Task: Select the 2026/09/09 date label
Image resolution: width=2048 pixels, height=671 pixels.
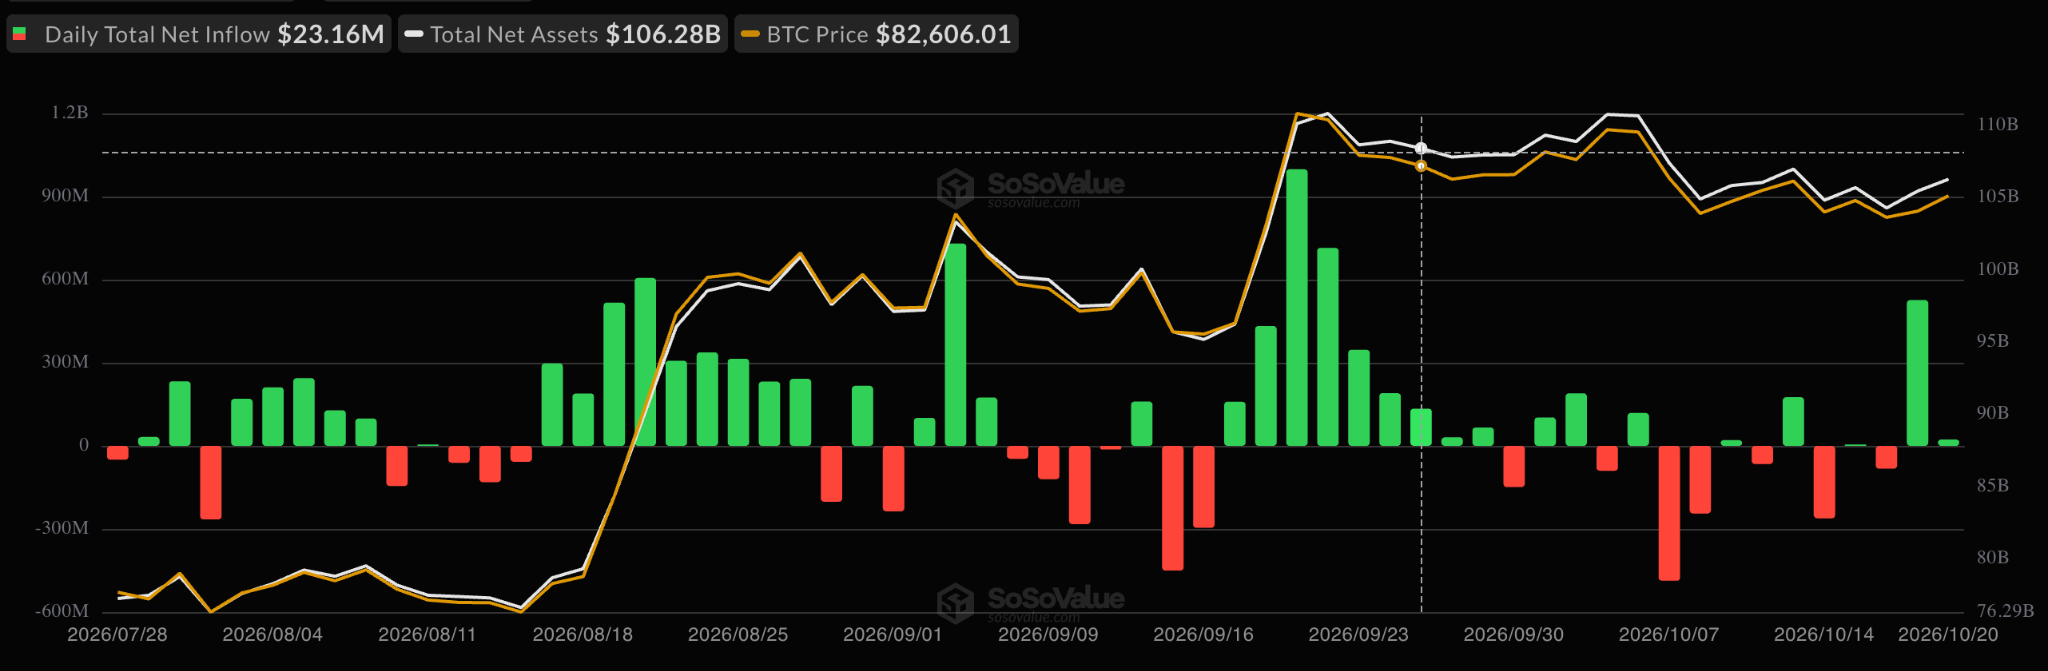Action: pyautogui.click(x=1048, y=635)
